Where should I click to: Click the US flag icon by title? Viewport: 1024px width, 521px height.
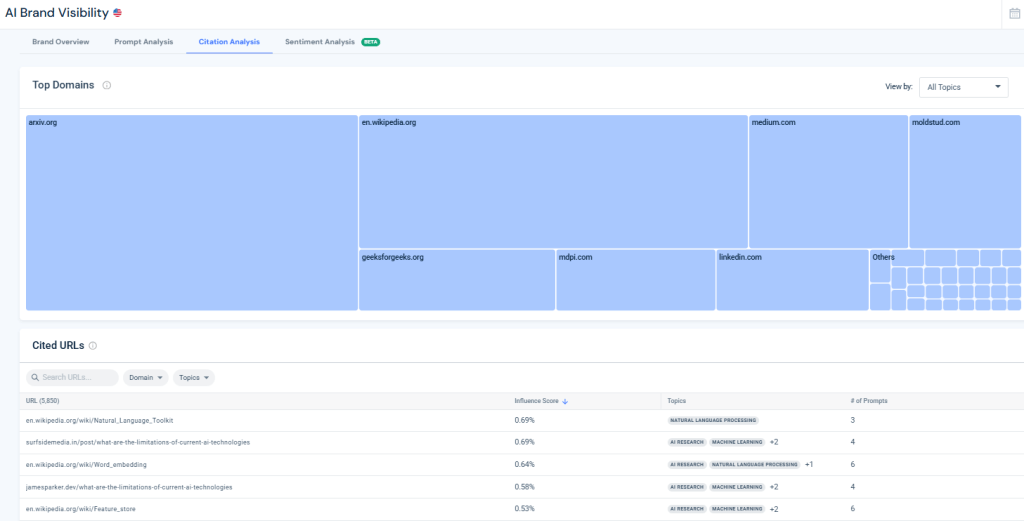[x=118, y=13]
